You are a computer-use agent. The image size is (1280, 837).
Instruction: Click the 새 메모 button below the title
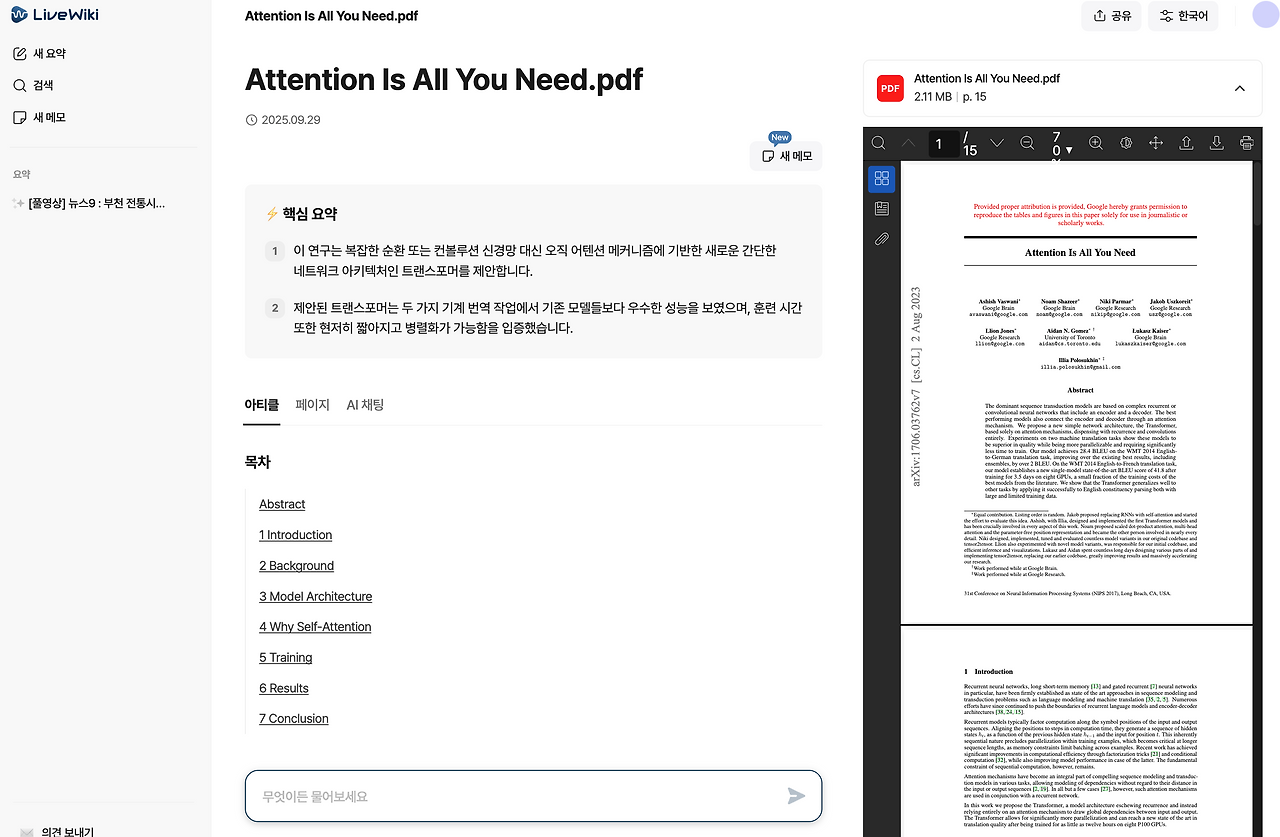click(786, 156)
